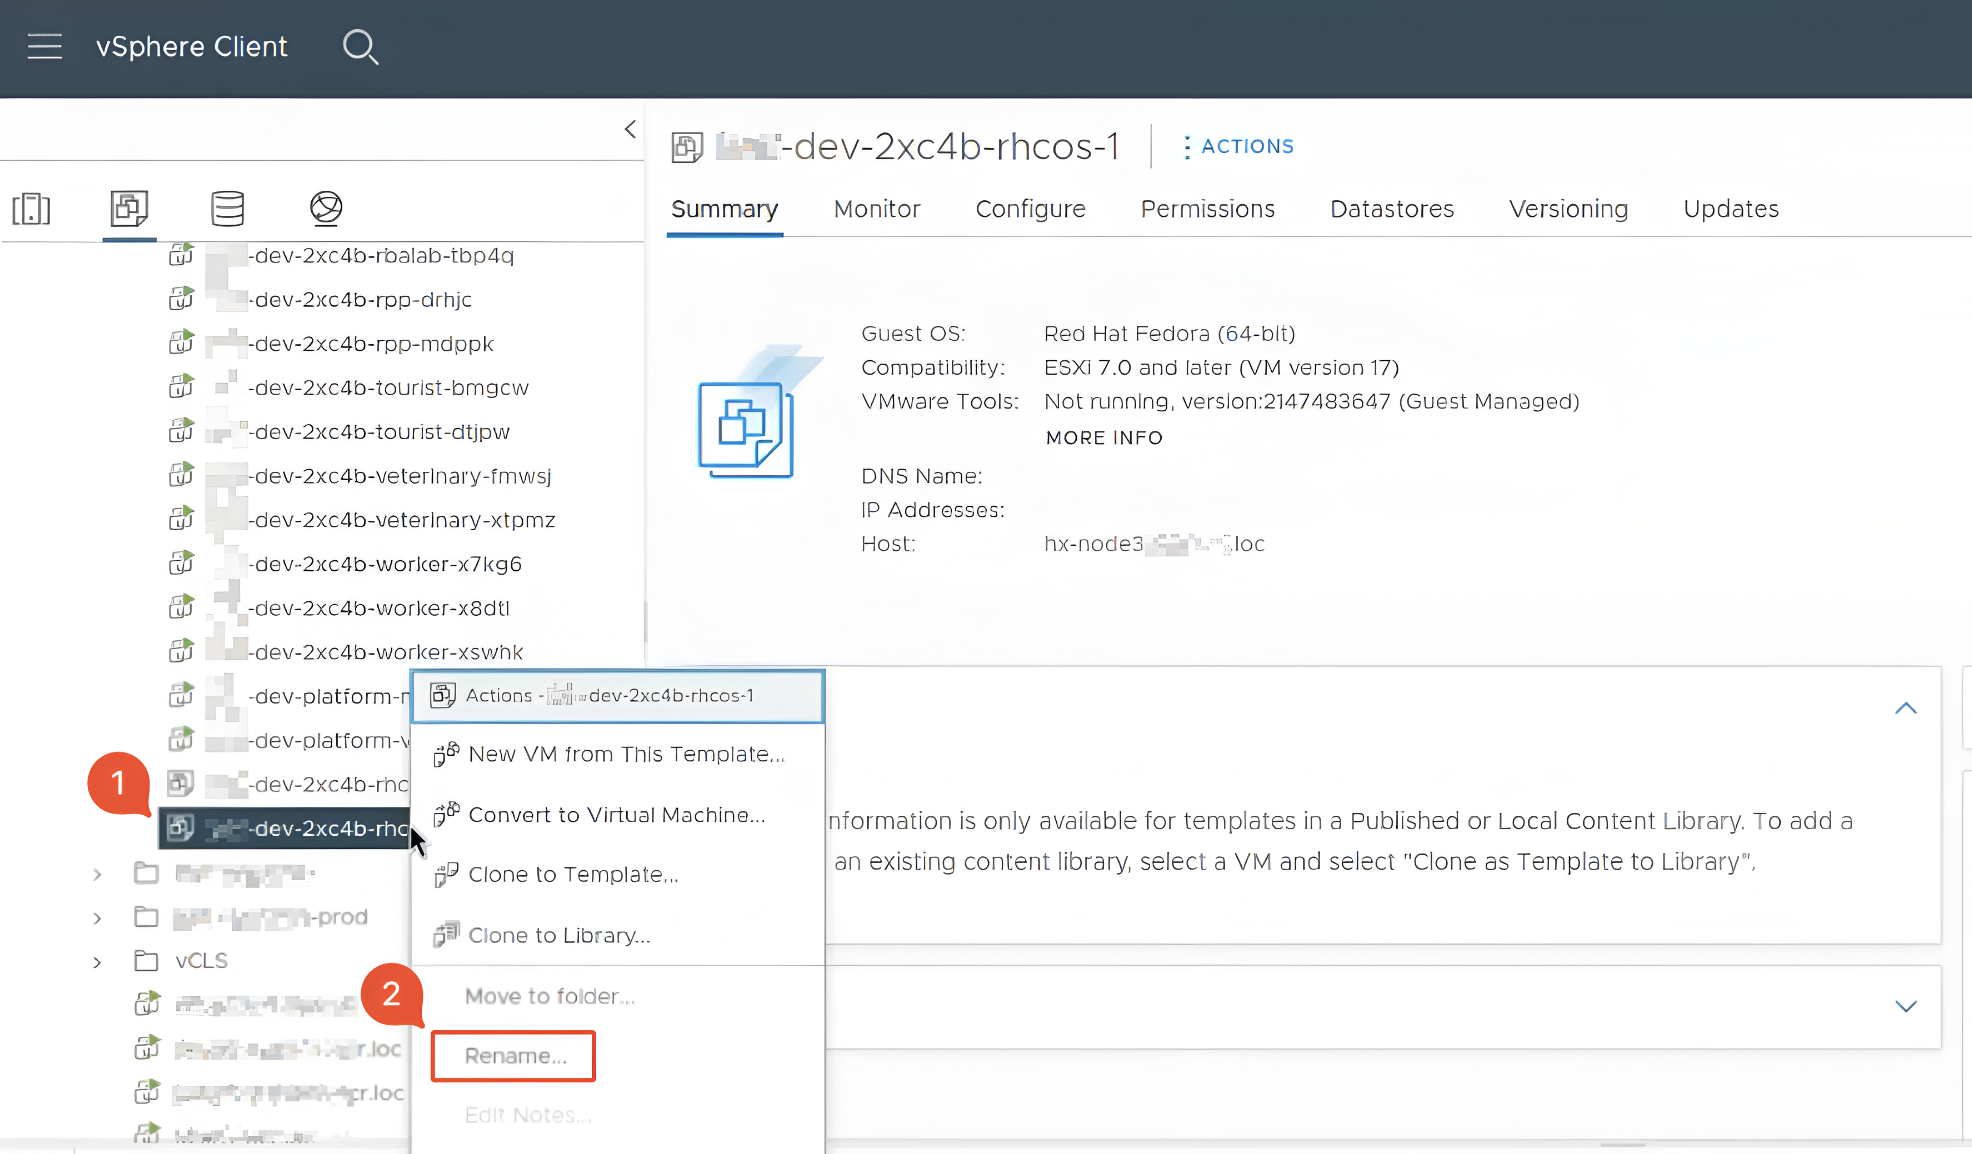Viewport: 1972px width, 1154px height.
Task: Open the hamburger navigation menu
Action: click(x=44, y=47)
